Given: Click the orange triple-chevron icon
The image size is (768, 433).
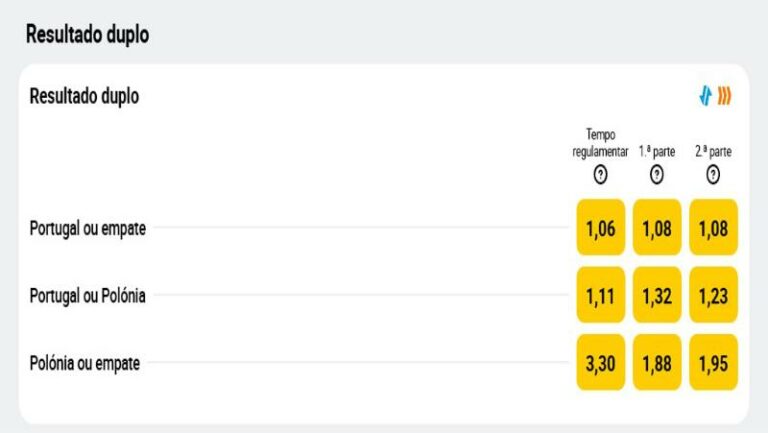Looking at the screenshot, I should [x=725, y=96].
